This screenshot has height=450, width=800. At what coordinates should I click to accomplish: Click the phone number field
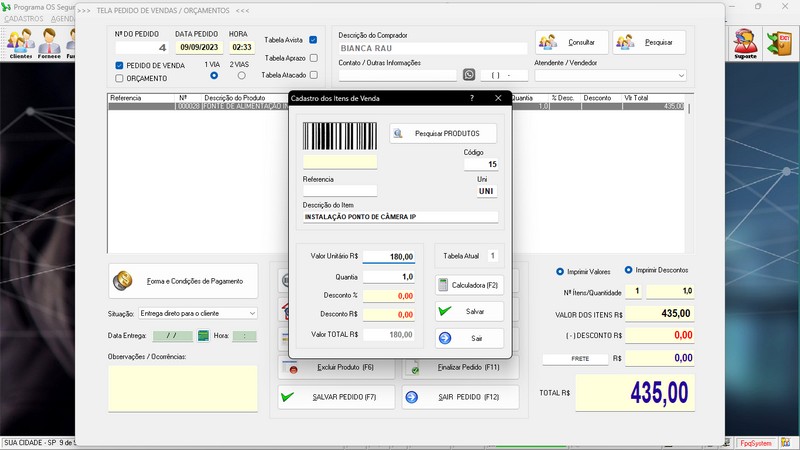[x=504, y=75]
